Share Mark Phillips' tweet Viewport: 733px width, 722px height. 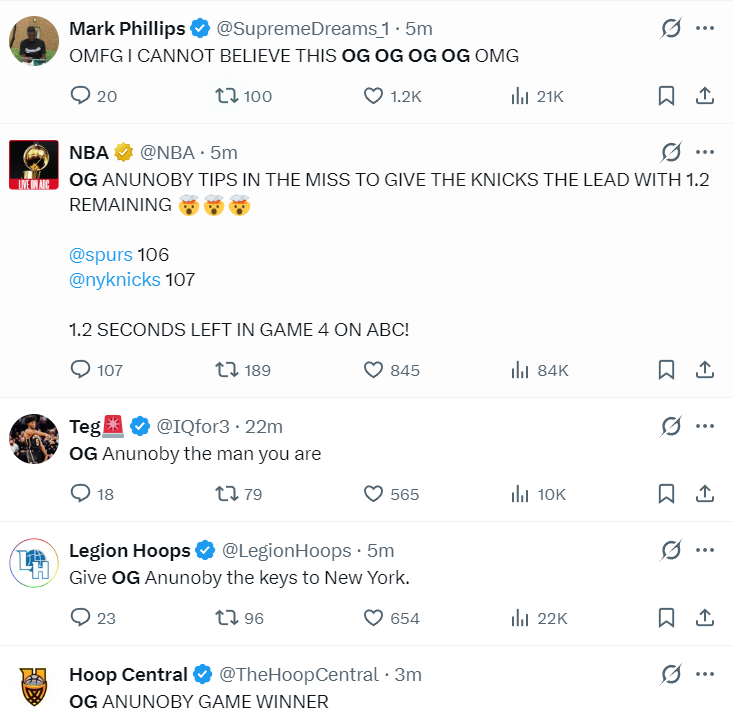click(x=704, y=96)
